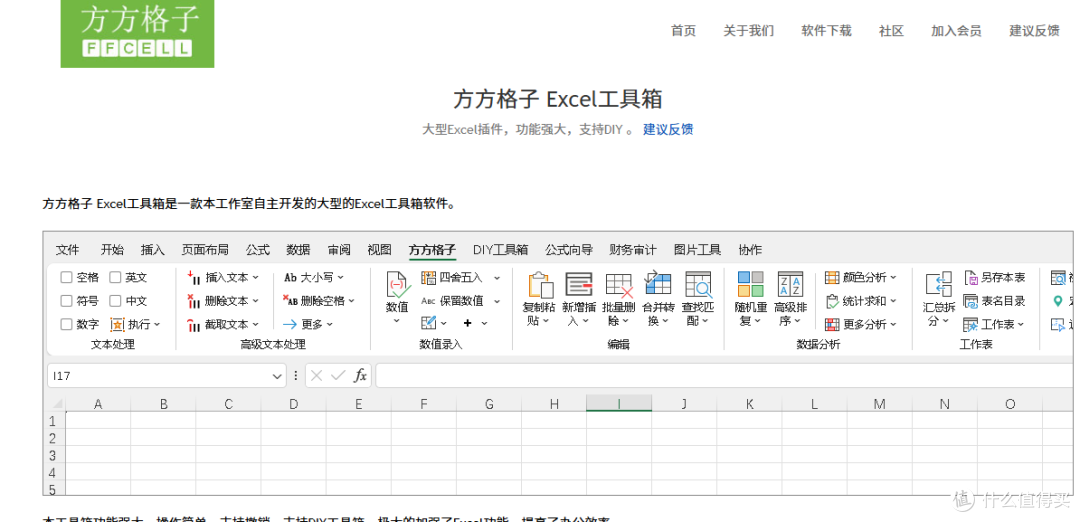Open the Name Box dropdown arrow

click(277, 376)
